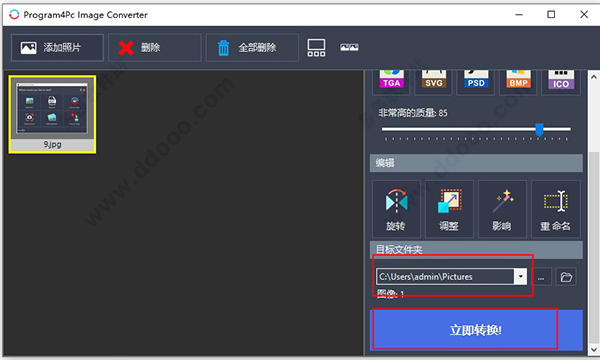Switch to small thumbnails view icon
This screenshot has width=600, height=360.
(349, 47)
